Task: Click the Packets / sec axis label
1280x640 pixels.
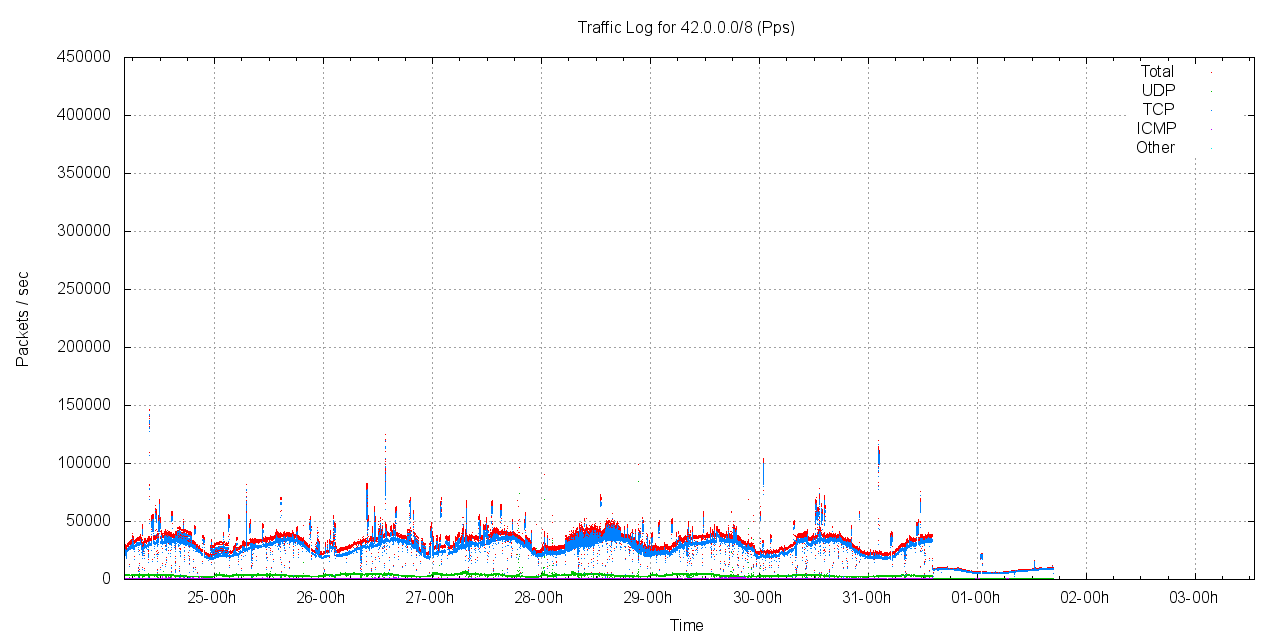Action: pos(23,318)
